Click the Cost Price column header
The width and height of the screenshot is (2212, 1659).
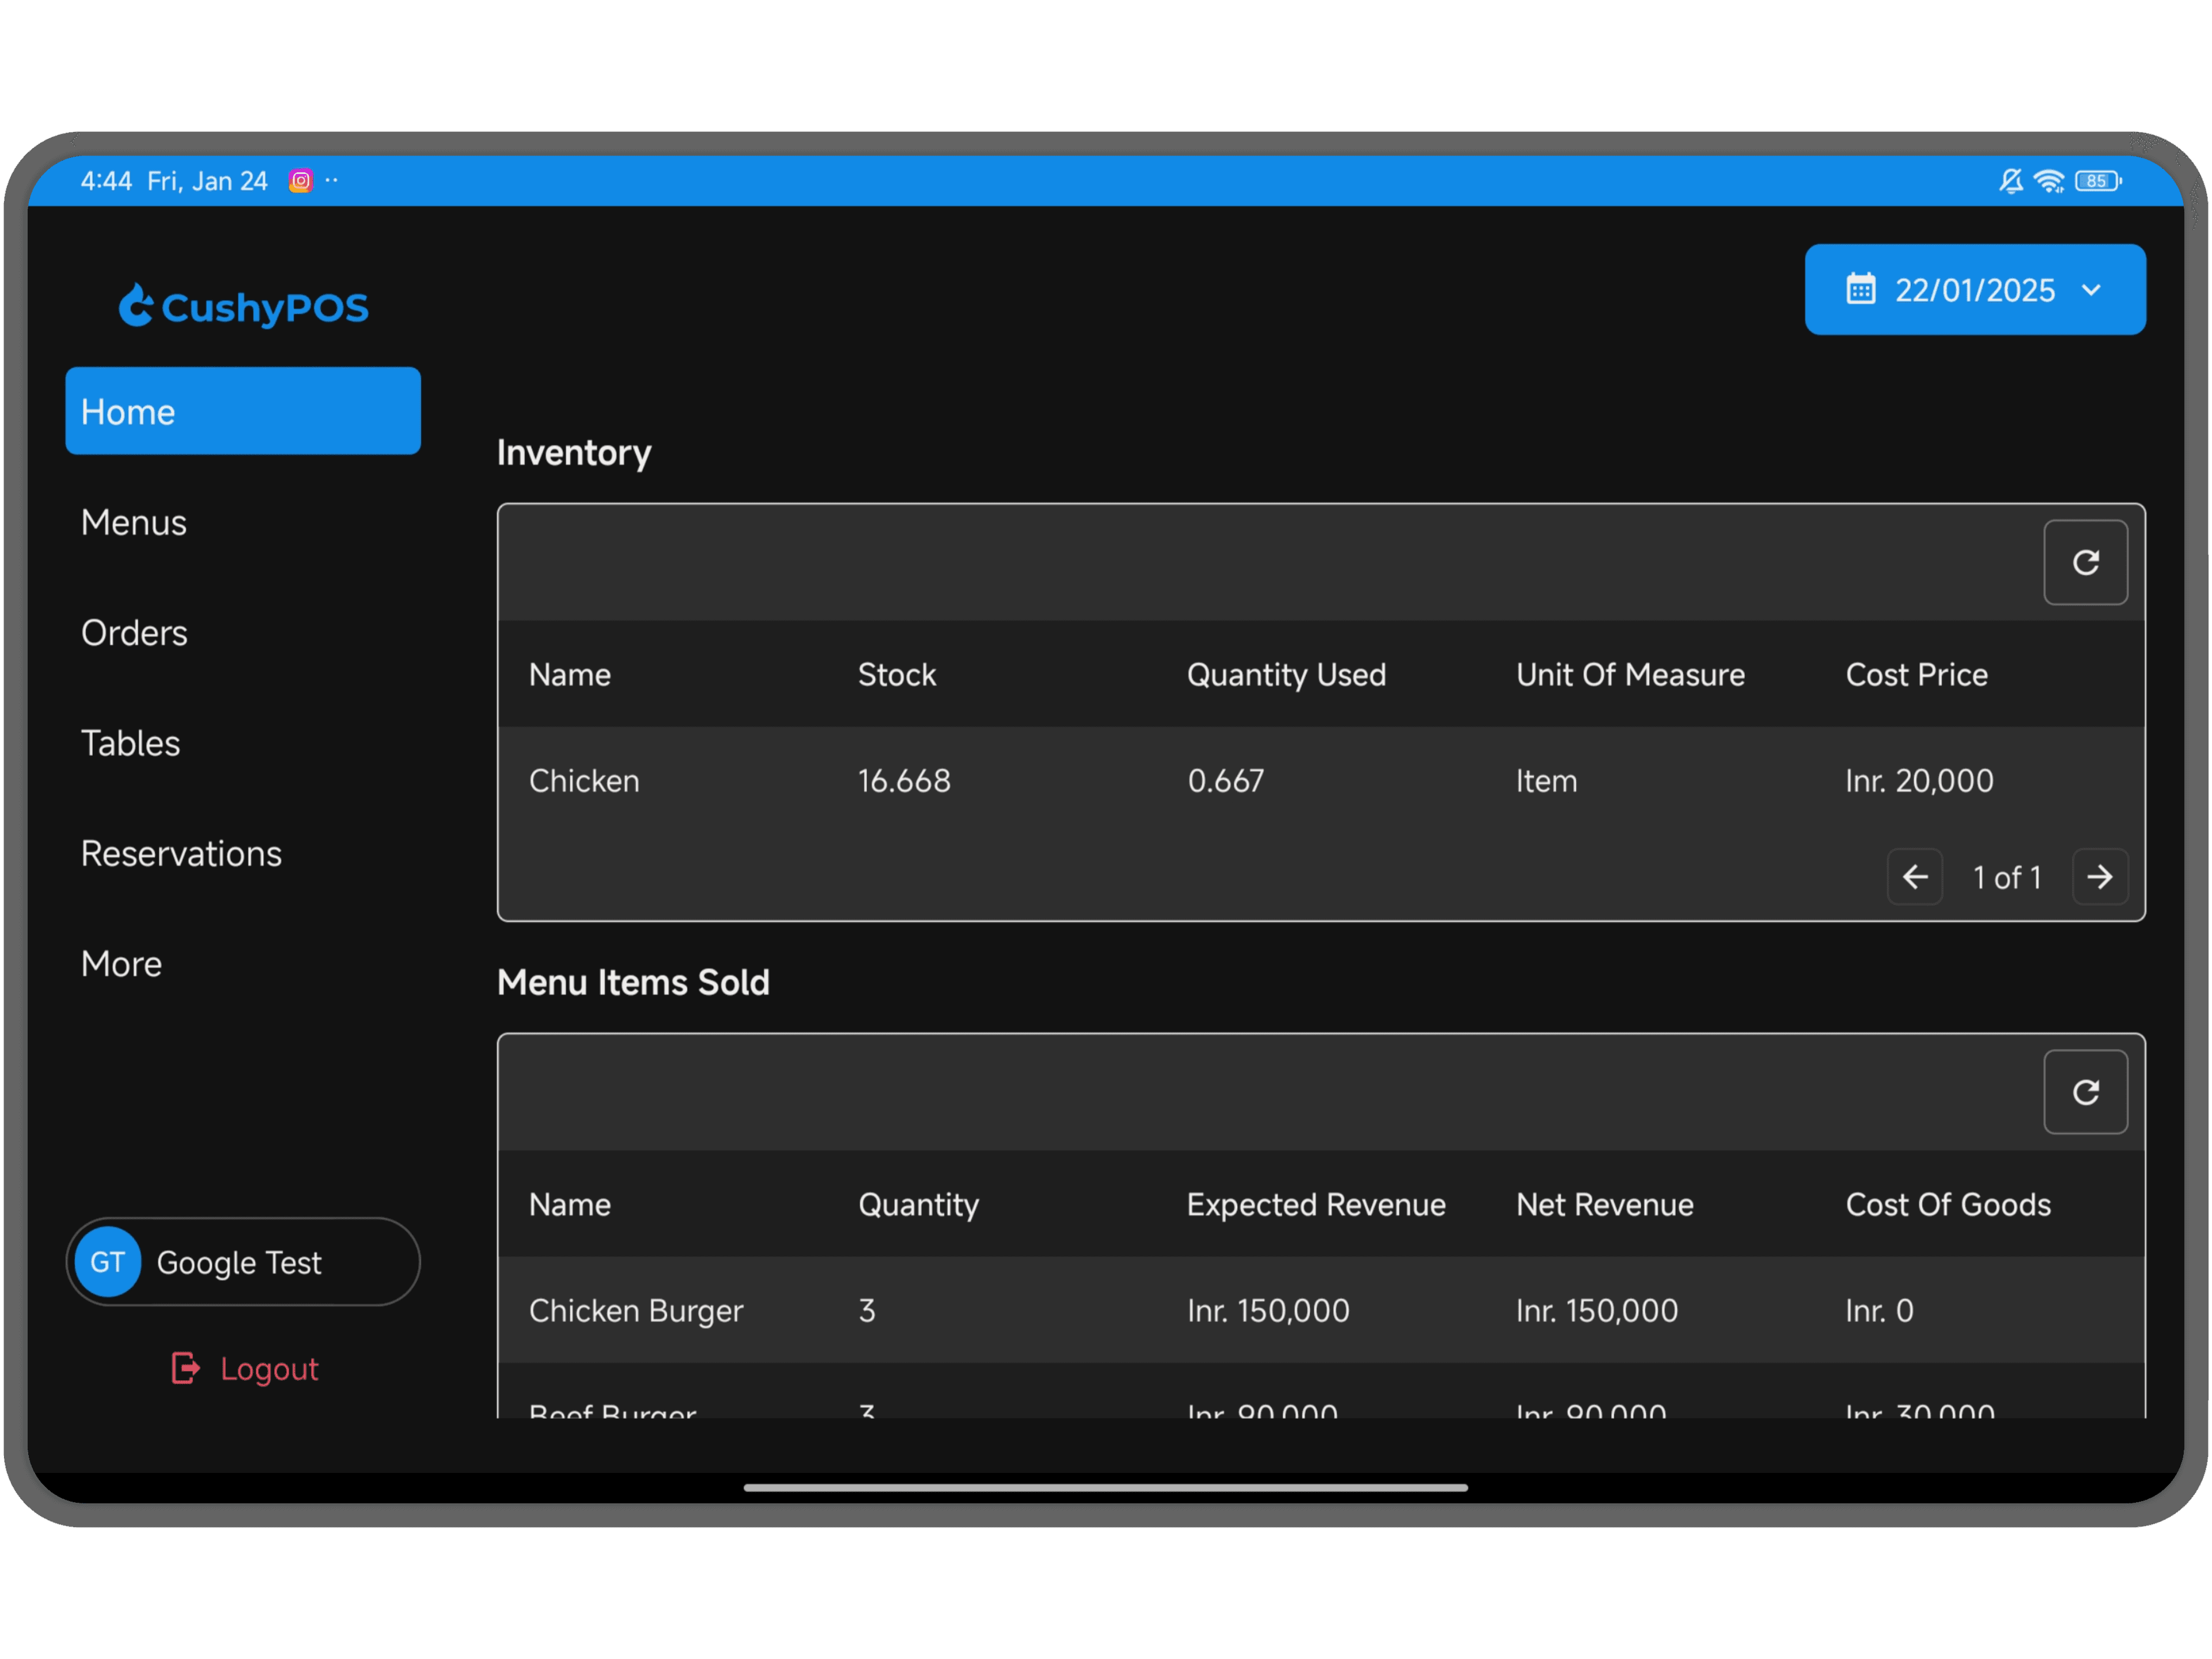[x=1916, y=675]
